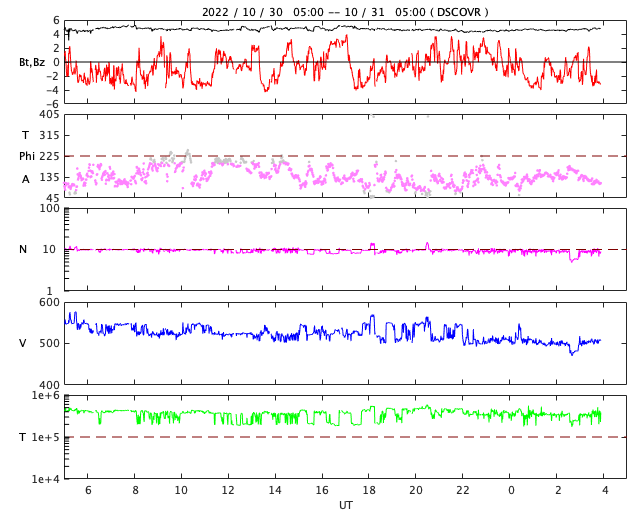Click the 'Phi' axis label
640x512 pixels.
coord(27,156)
